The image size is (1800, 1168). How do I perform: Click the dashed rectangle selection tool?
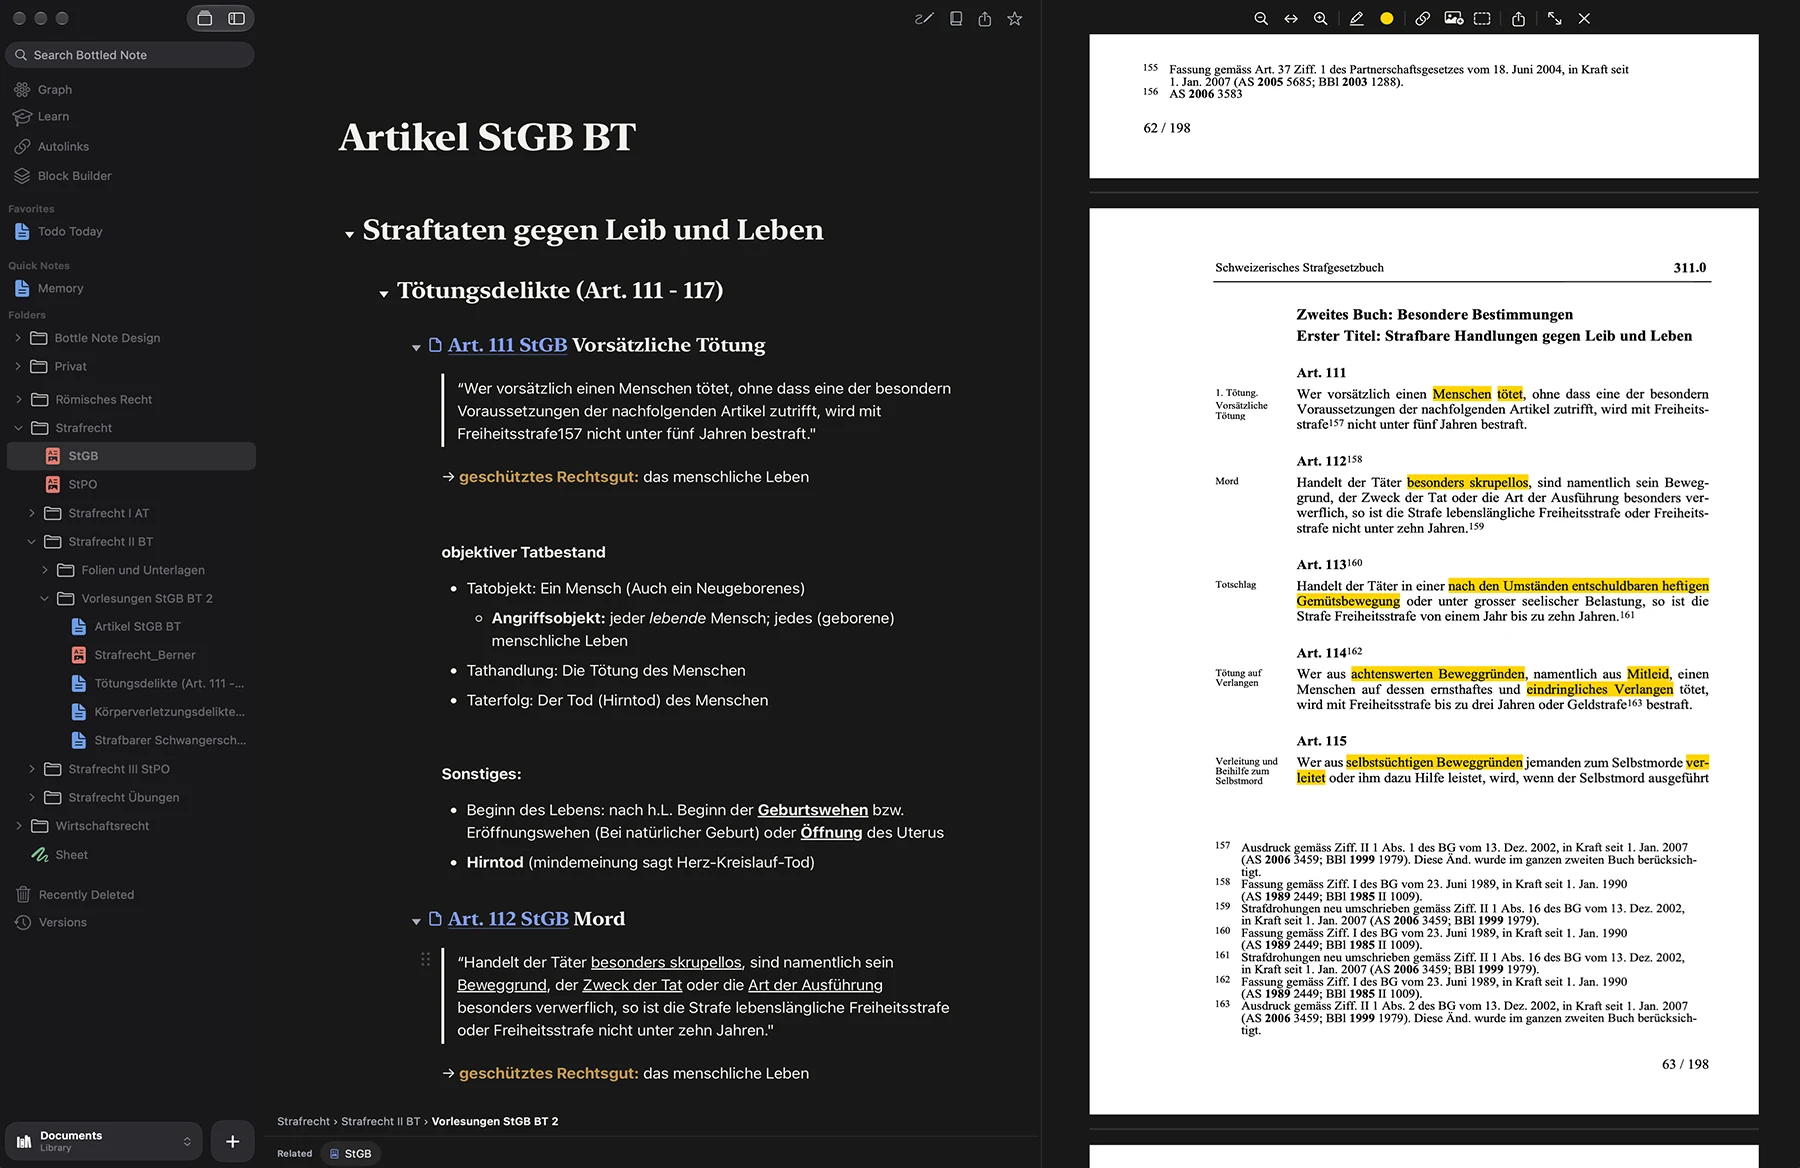pyautogui.click(x=1483, y=18)
